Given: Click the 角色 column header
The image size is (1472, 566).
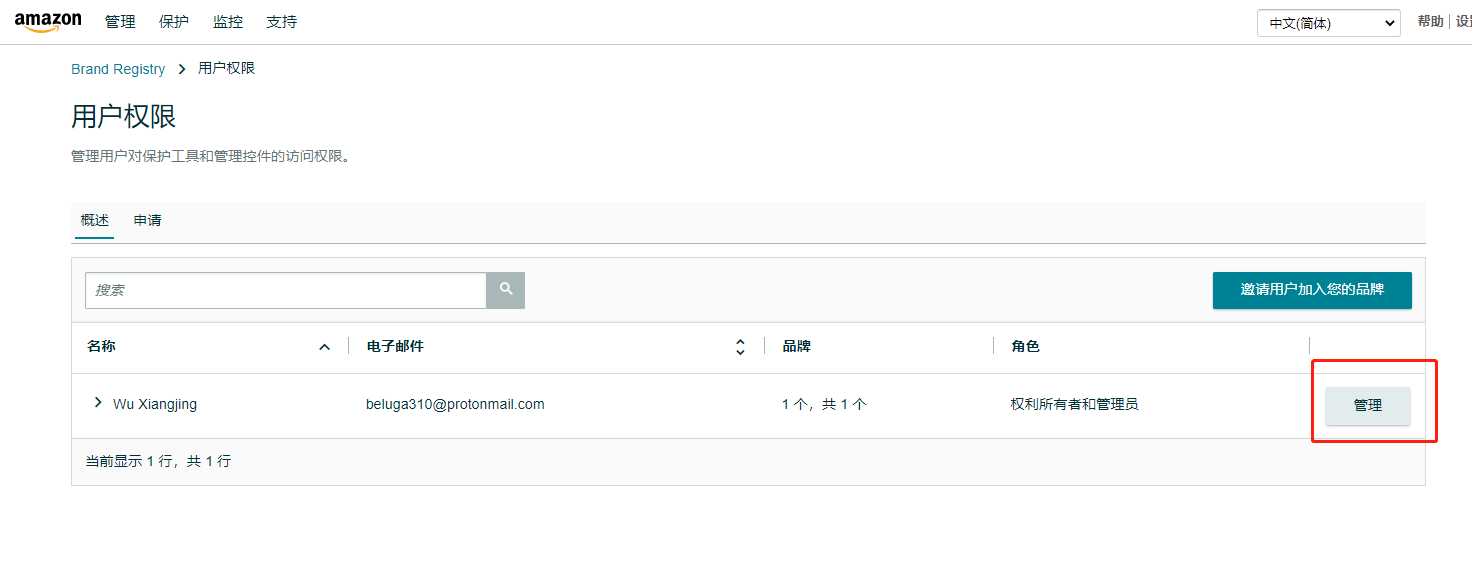Looking at the screenshot, I should point(1025,346).
